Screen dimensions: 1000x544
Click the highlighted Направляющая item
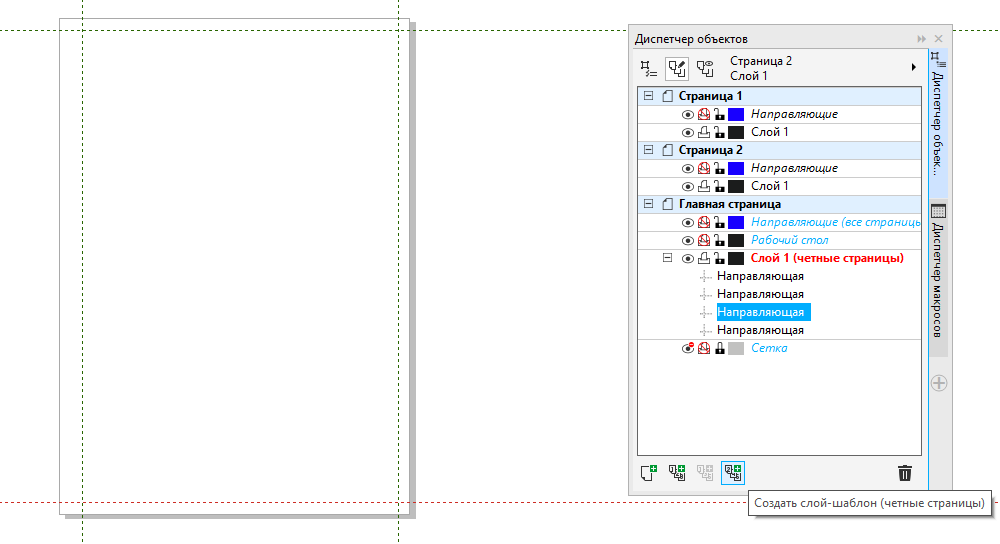(x=763, y=312)
